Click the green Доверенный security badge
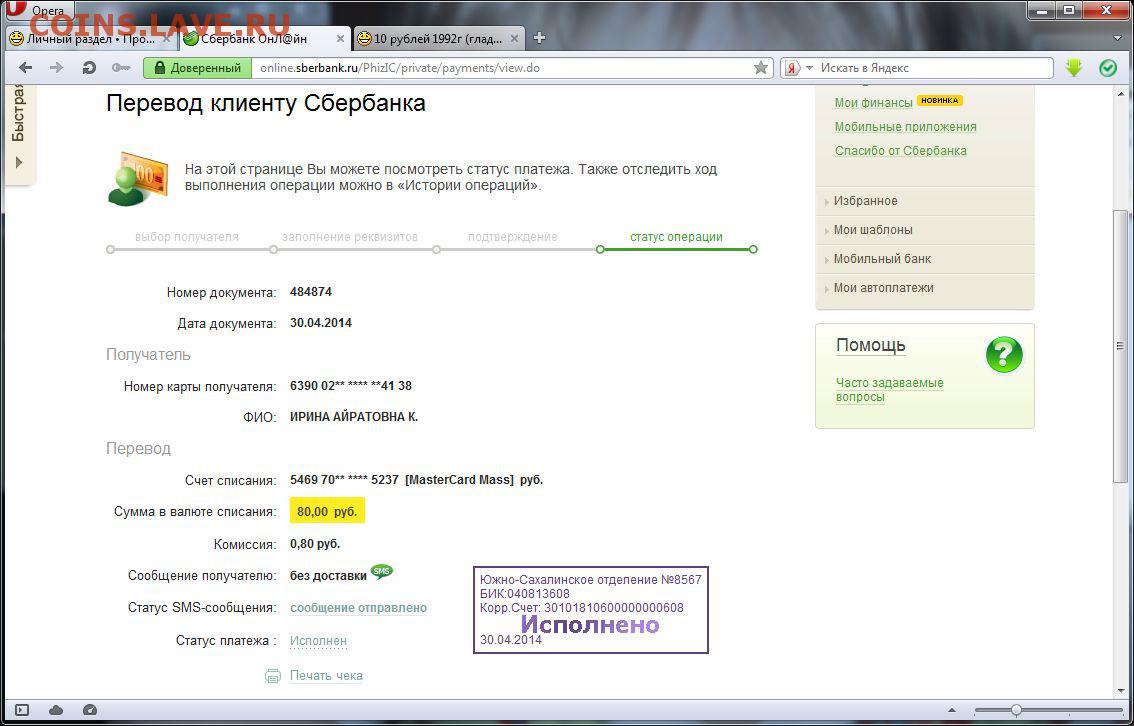The height and width of the screenshot is (726, 1134). (x=197, y=68)
